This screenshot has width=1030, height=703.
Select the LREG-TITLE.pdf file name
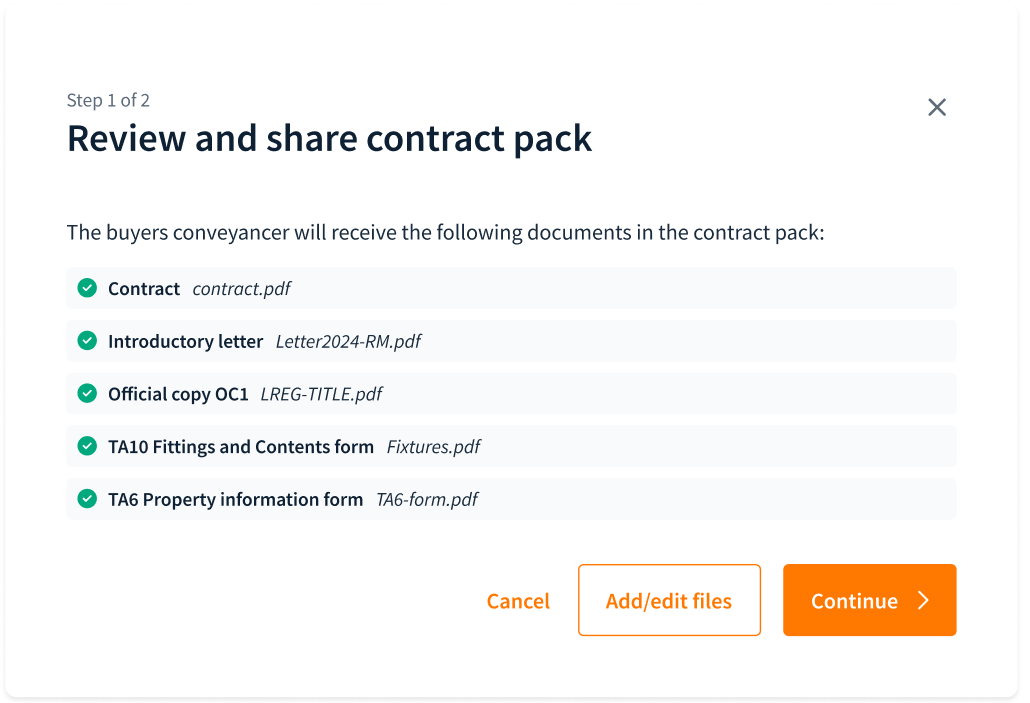point(321,394)
